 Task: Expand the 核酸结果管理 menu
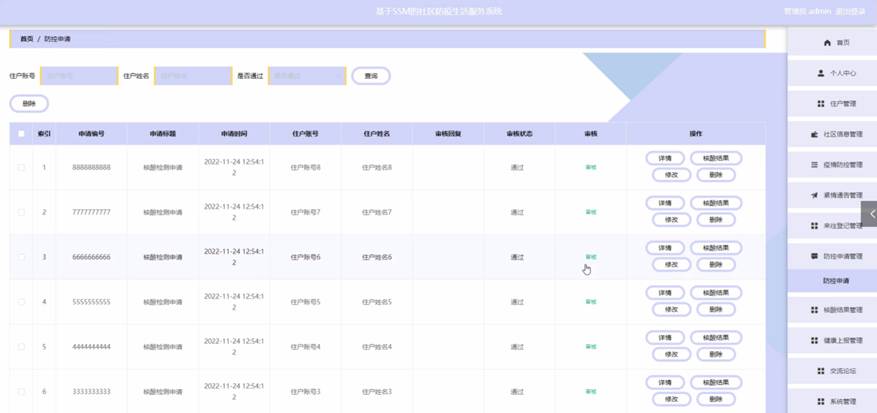(x=832, y=310)
